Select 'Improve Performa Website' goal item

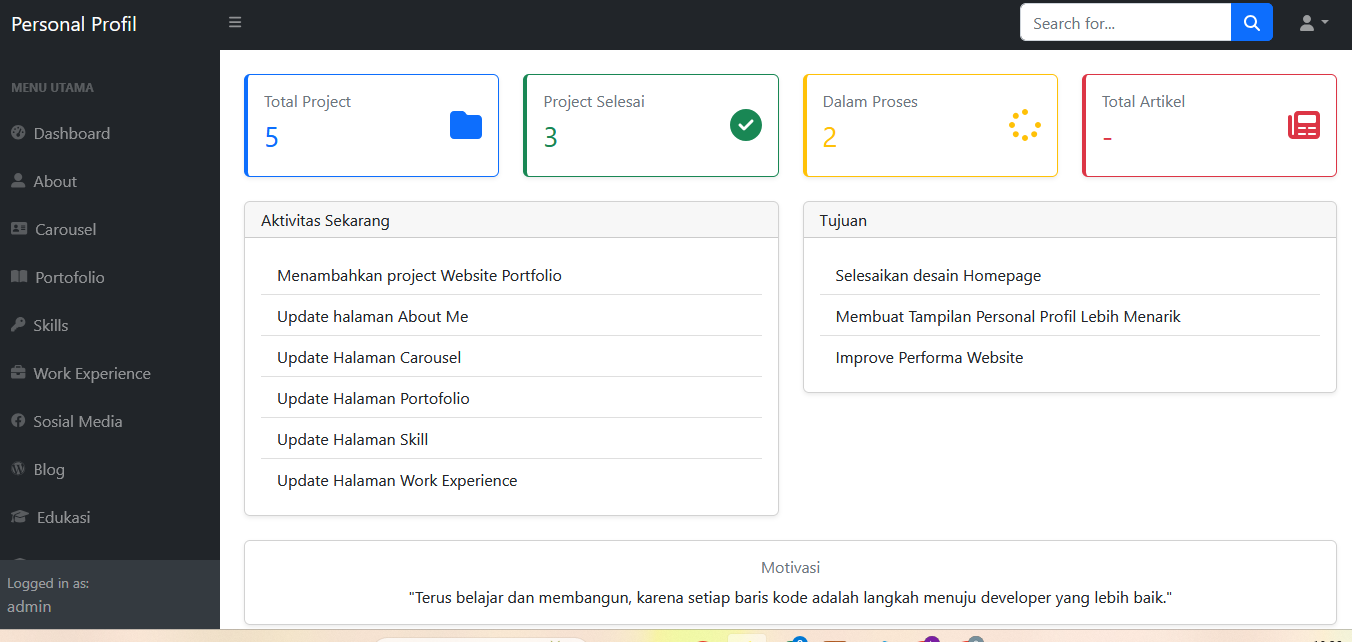(x=929, y=358)
